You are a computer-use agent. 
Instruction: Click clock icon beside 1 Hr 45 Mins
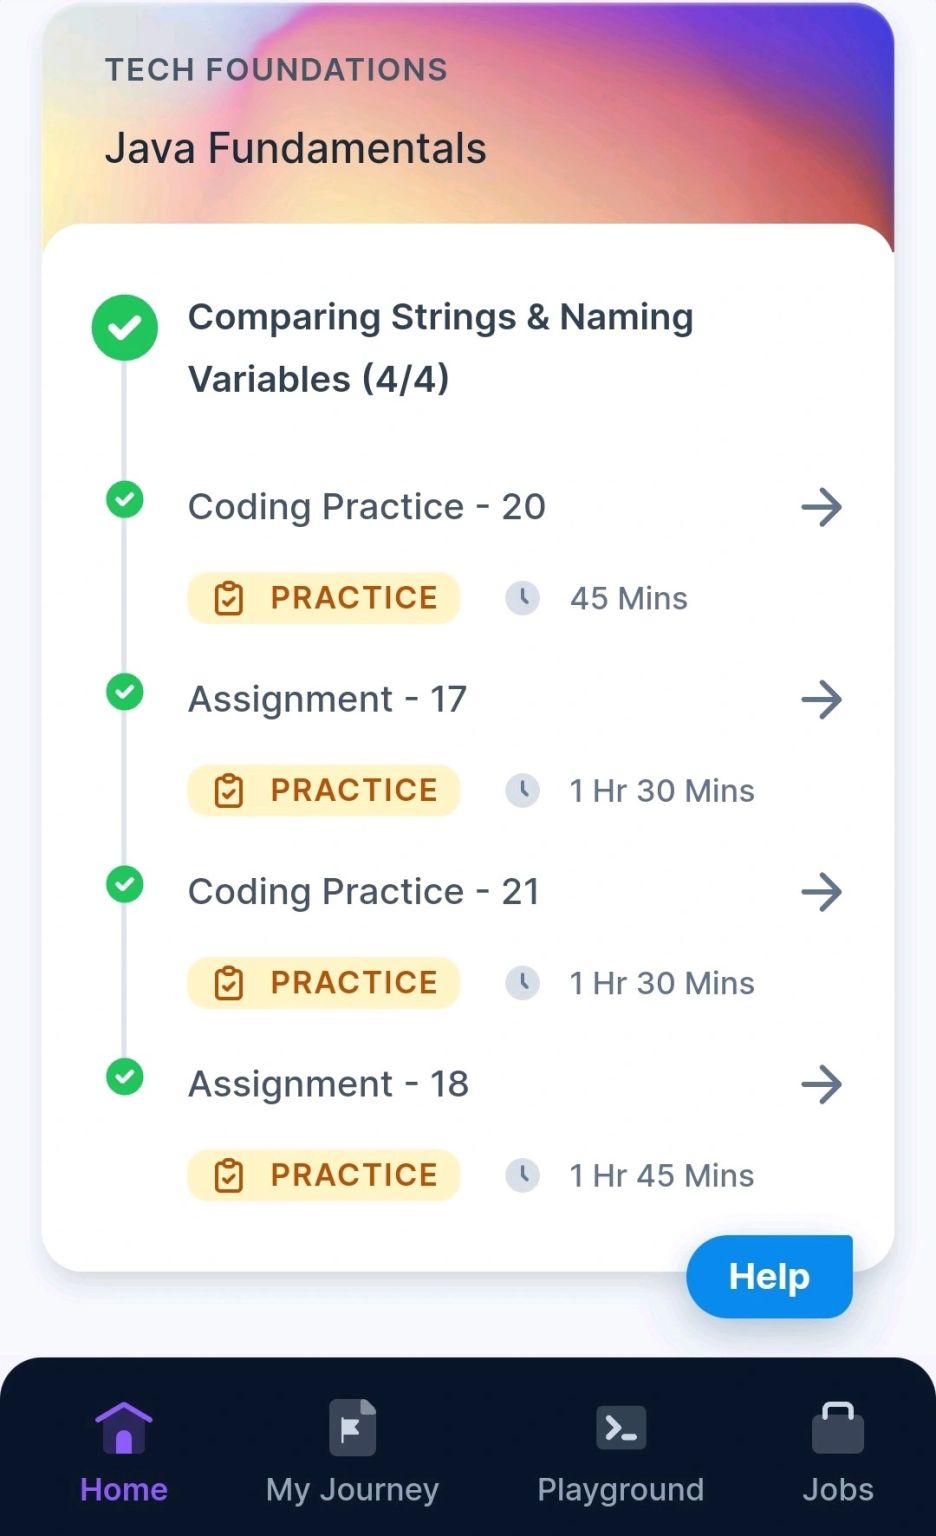(x=522, y=1175)
